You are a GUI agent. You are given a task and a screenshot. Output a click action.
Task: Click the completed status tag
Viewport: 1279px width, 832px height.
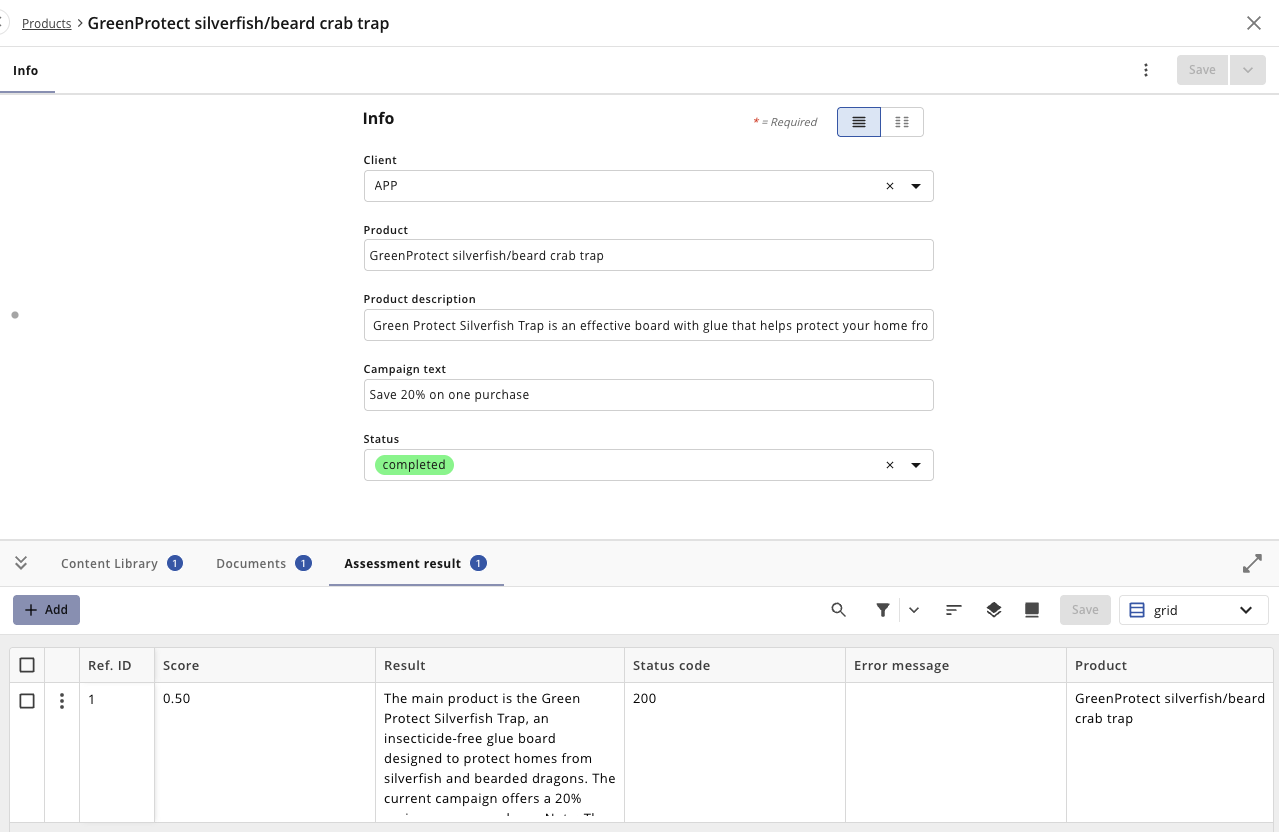click(414, 465)
